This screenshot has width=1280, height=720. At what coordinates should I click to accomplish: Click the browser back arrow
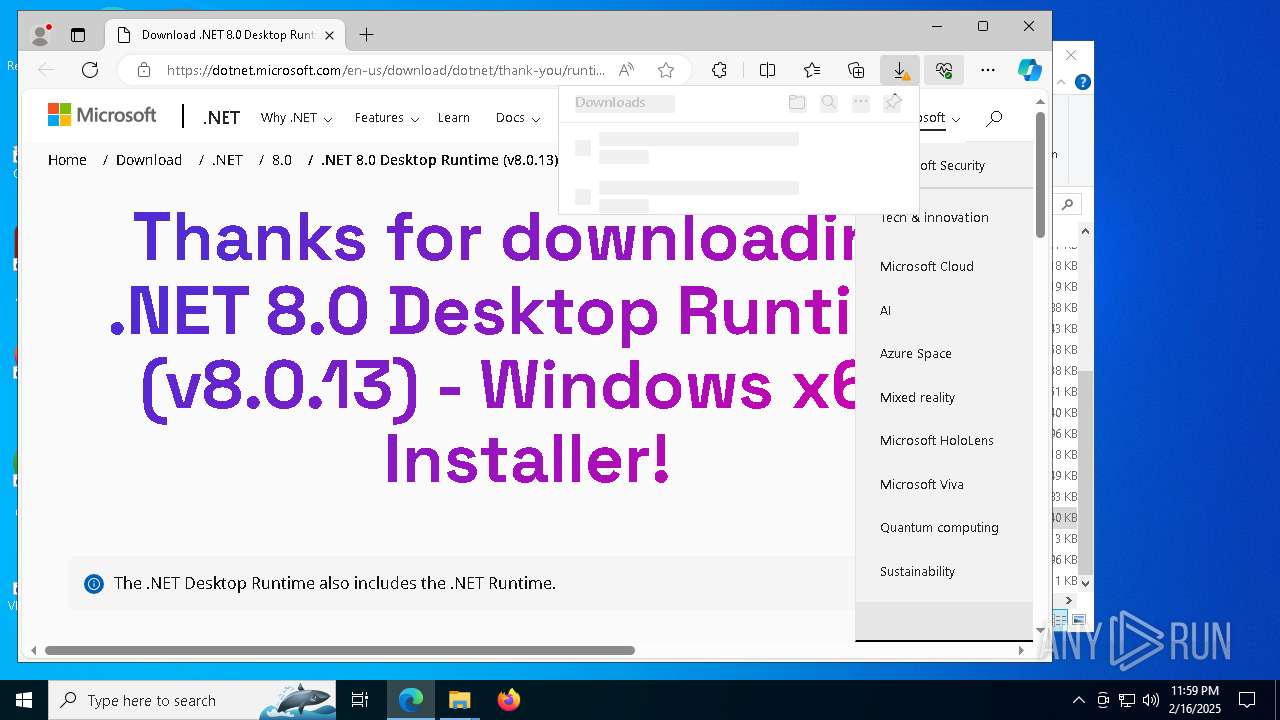coord(46,70)
